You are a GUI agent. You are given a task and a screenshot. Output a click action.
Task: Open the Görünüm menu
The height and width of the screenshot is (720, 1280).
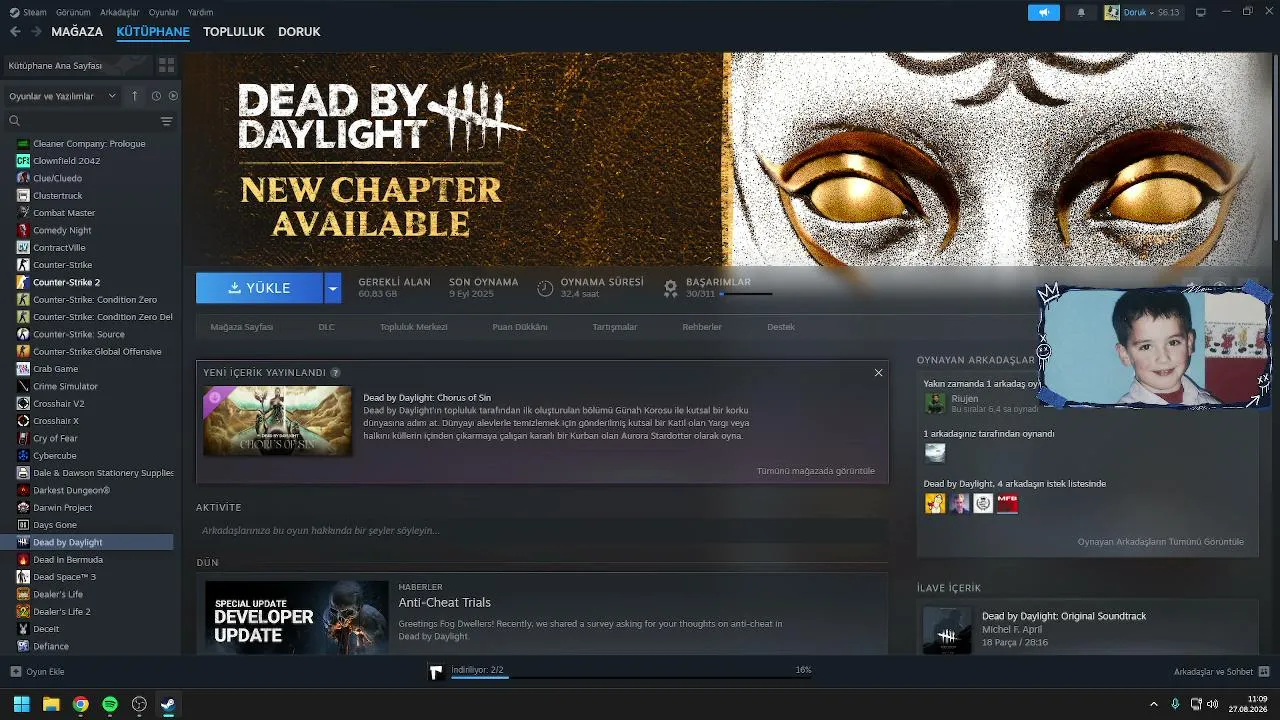point(73,12)
